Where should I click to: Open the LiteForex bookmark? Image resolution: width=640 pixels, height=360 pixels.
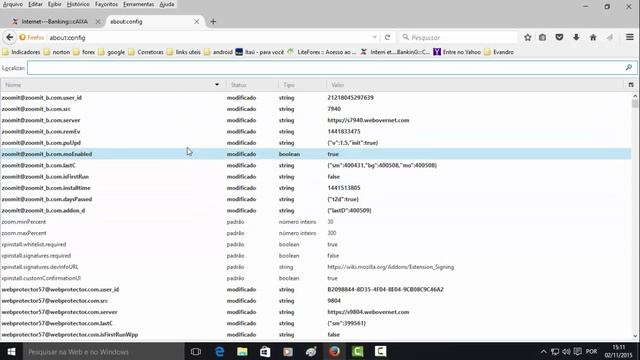click(x=322, y=52)
